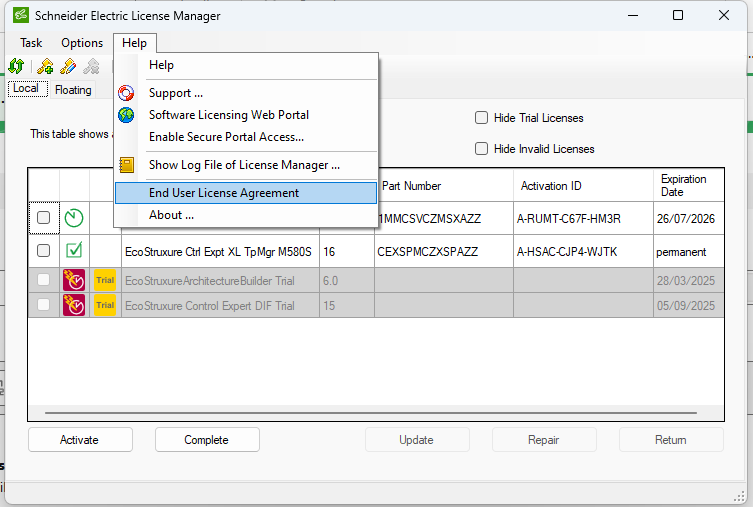Switch to the Floating tab

click(73, 90)
